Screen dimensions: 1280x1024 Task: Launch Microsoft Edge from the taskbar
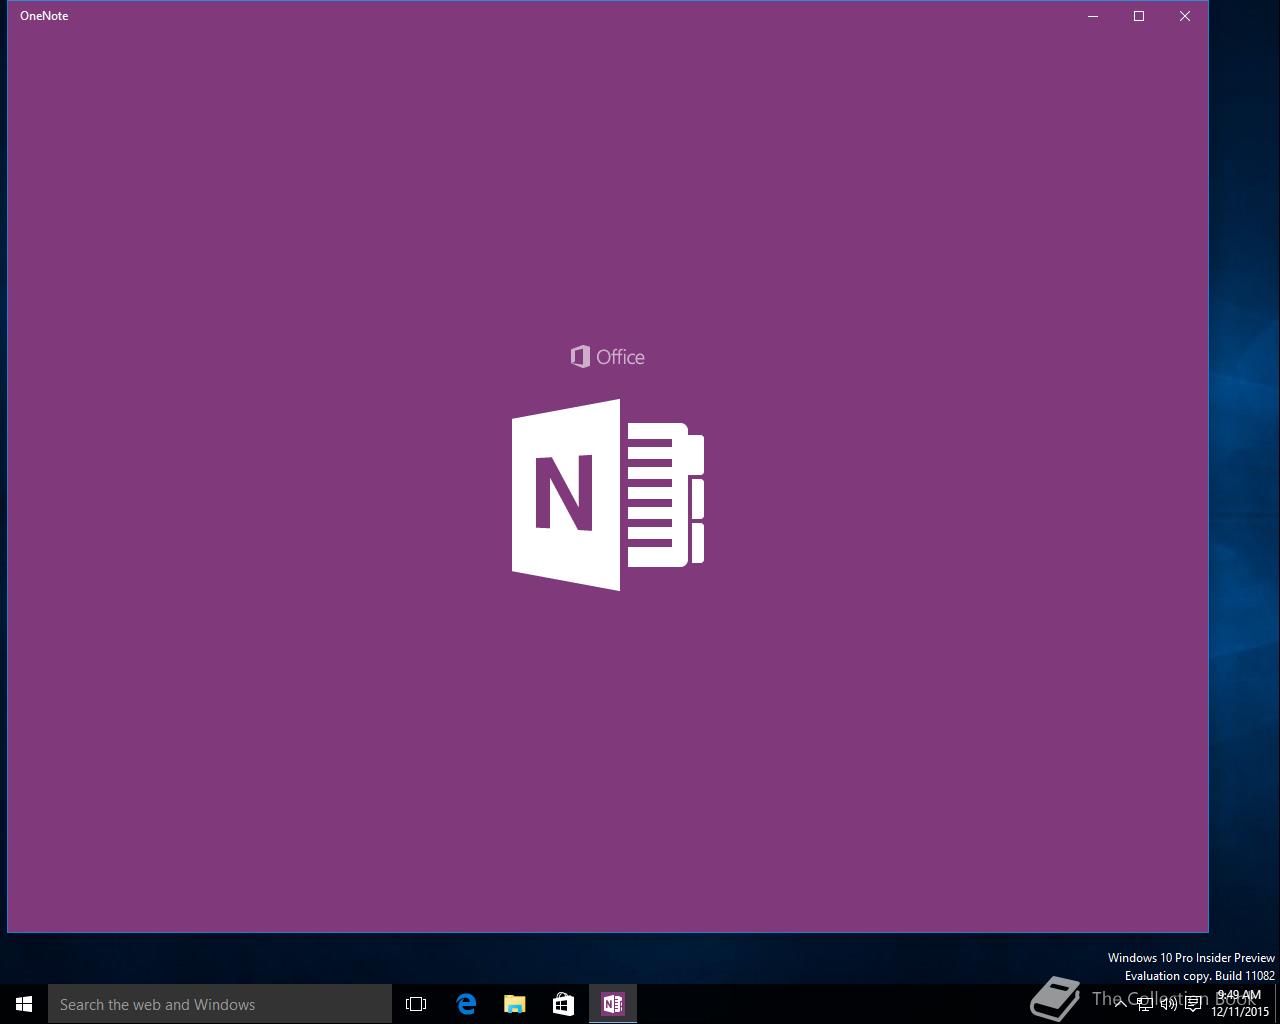[466, 1004]
